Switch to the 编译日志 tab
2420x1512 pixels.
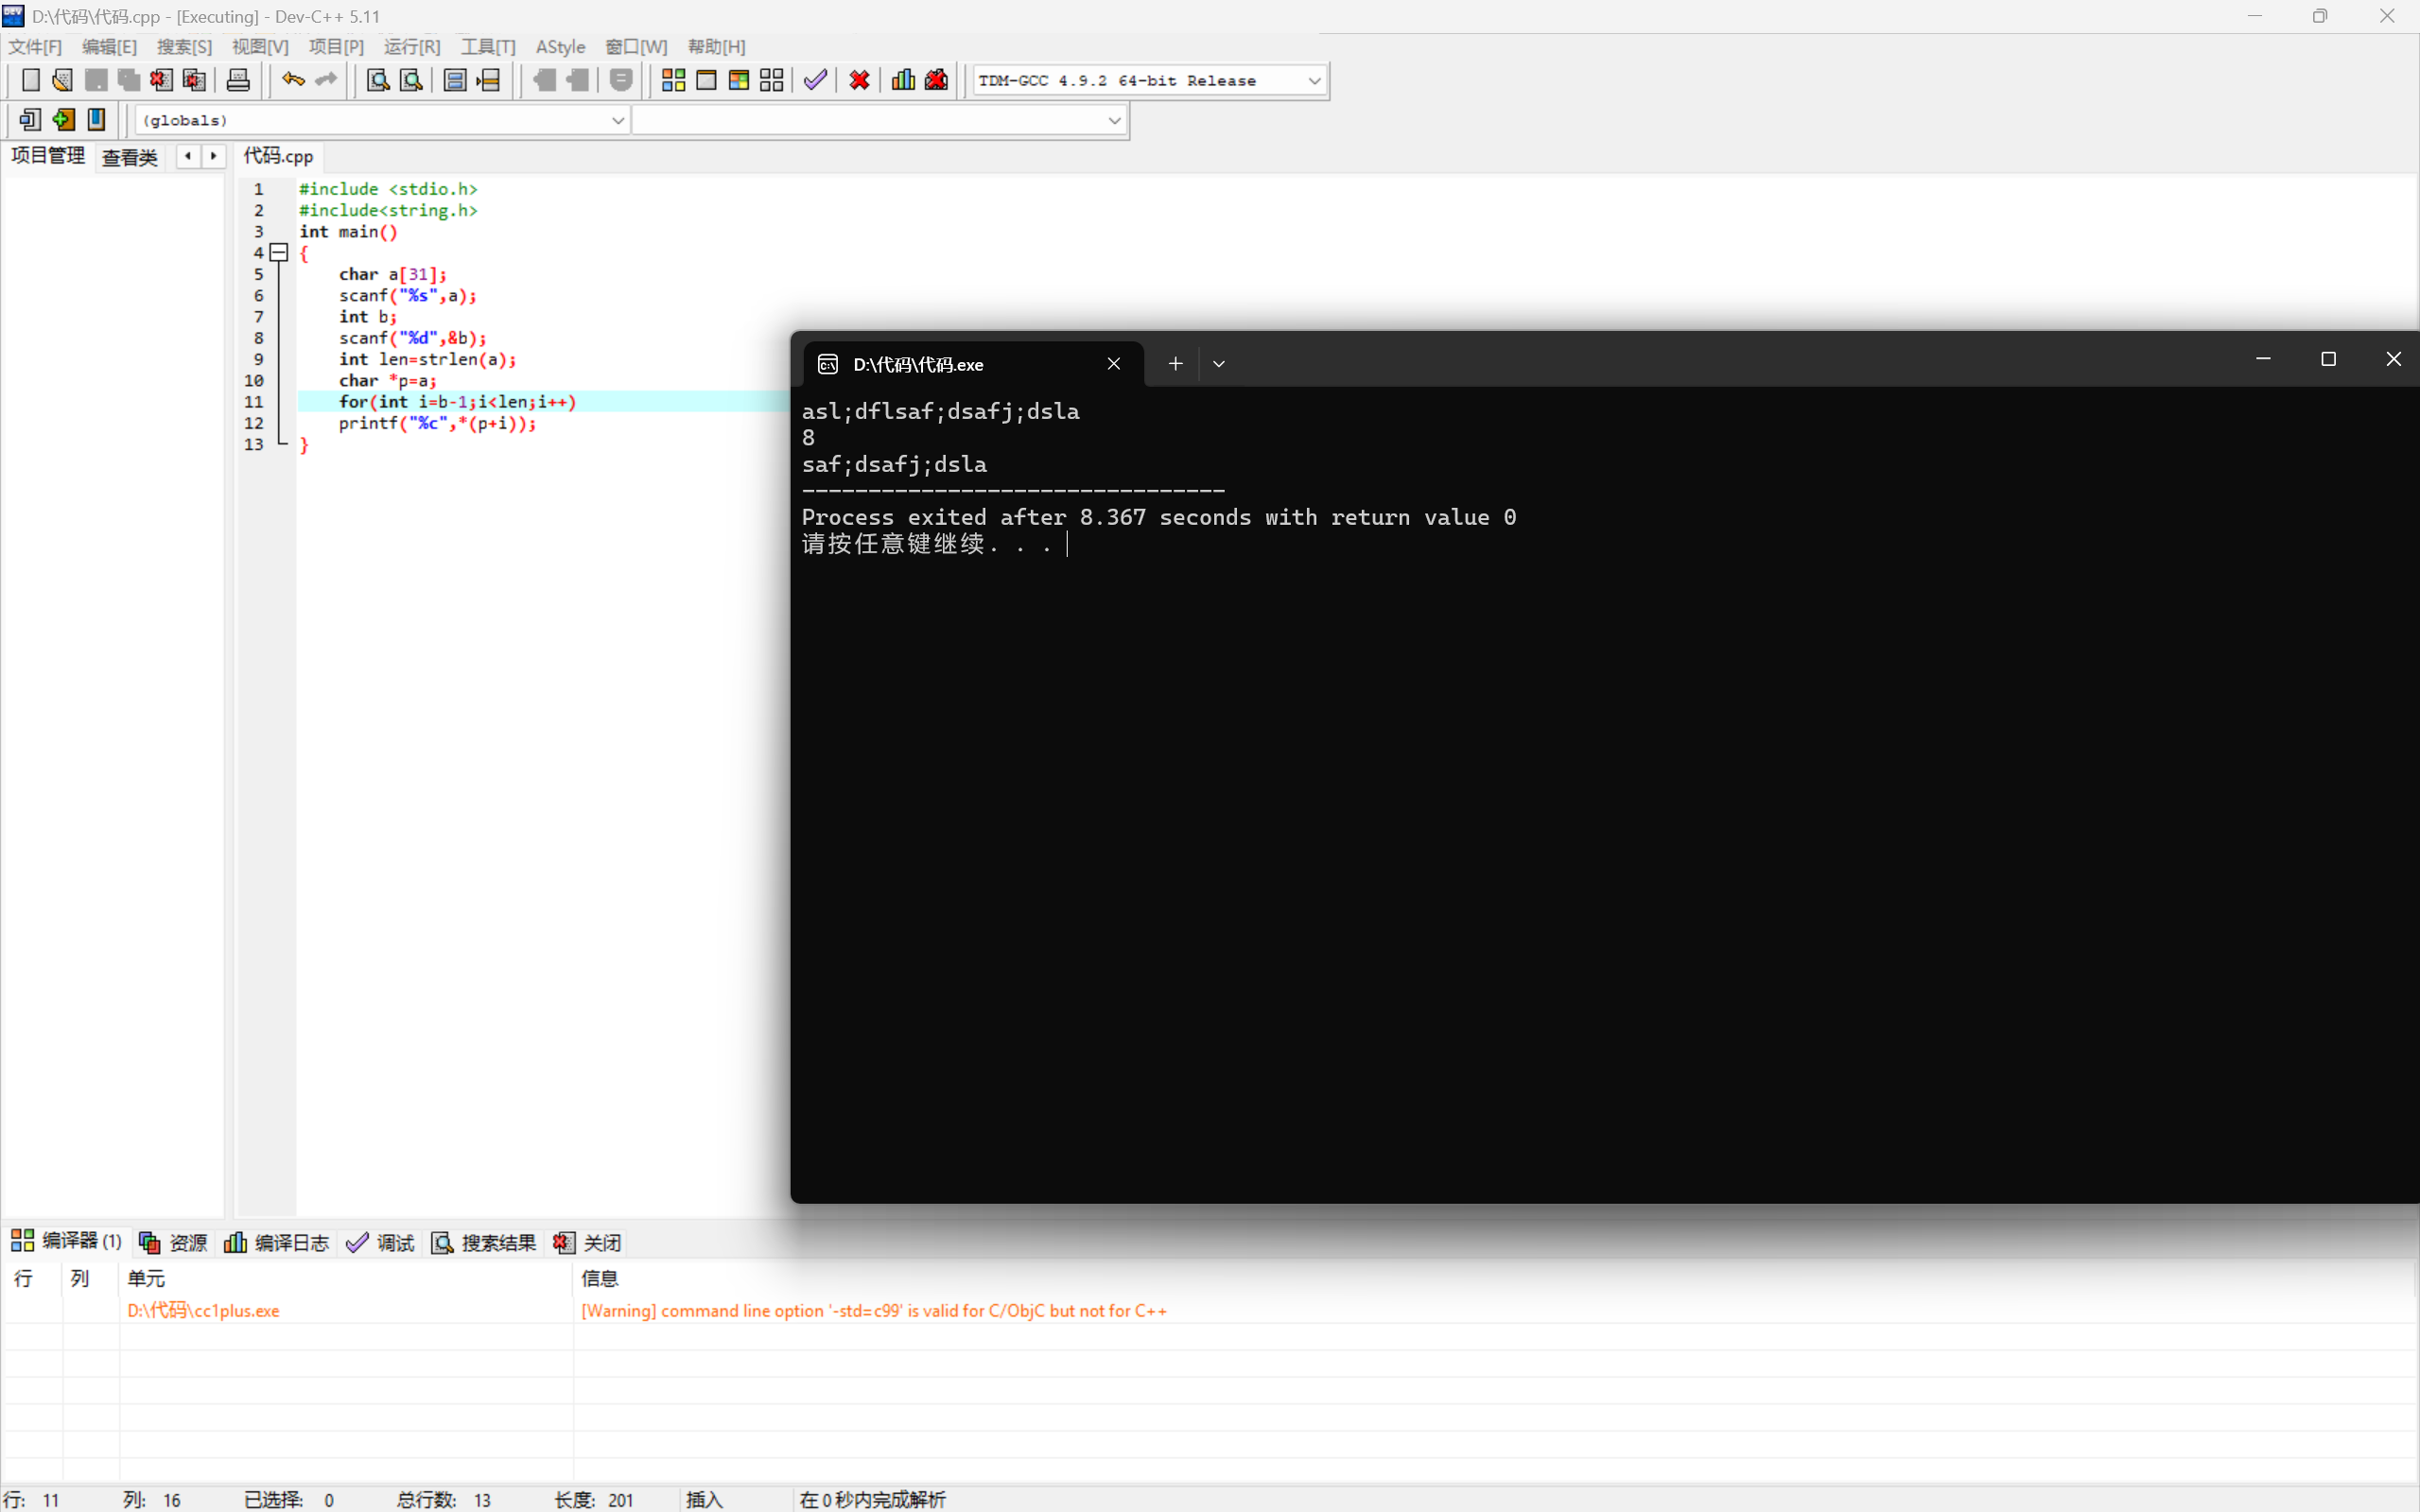tap(277, 1242)
